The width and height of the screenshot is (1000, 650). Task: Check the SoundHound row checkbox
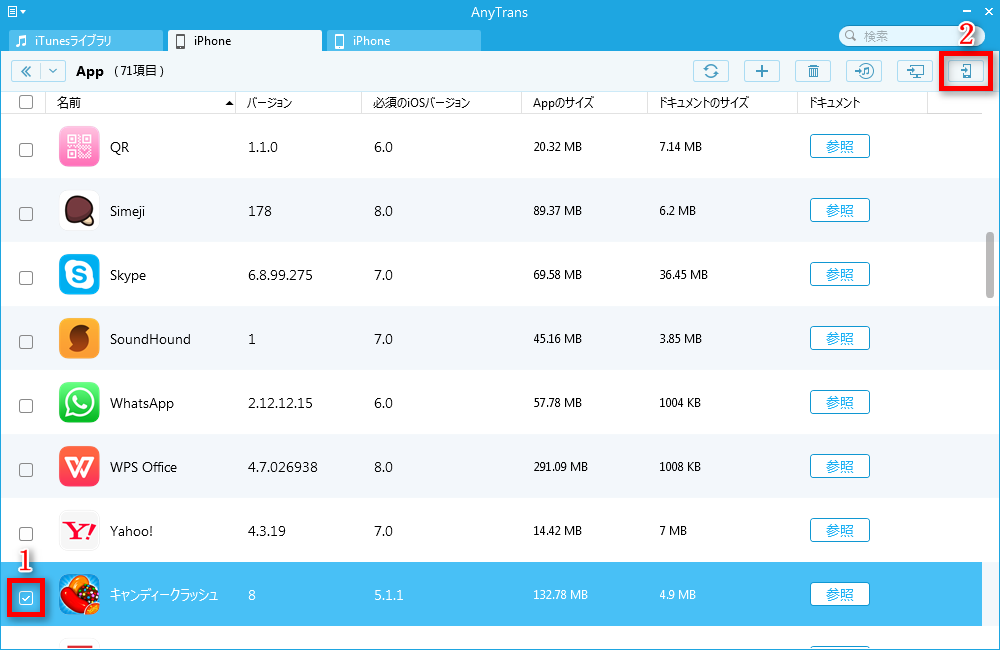[x=26, y=342]
